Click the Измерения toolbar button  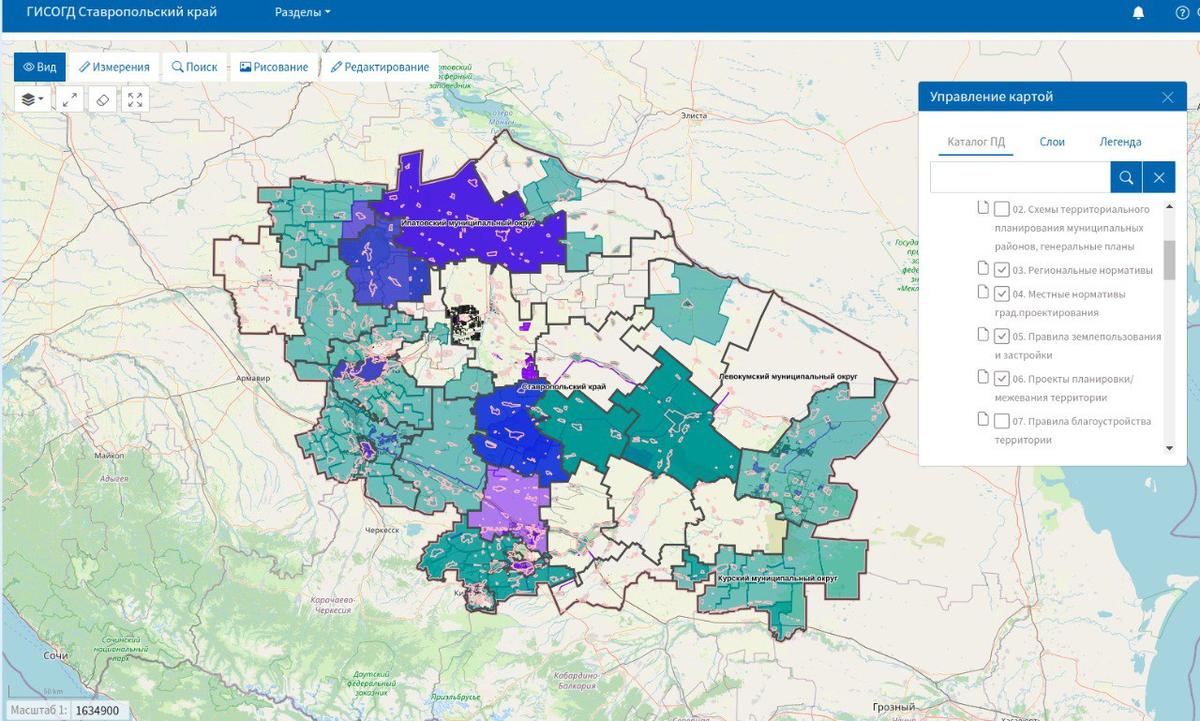tap(114, 67)
